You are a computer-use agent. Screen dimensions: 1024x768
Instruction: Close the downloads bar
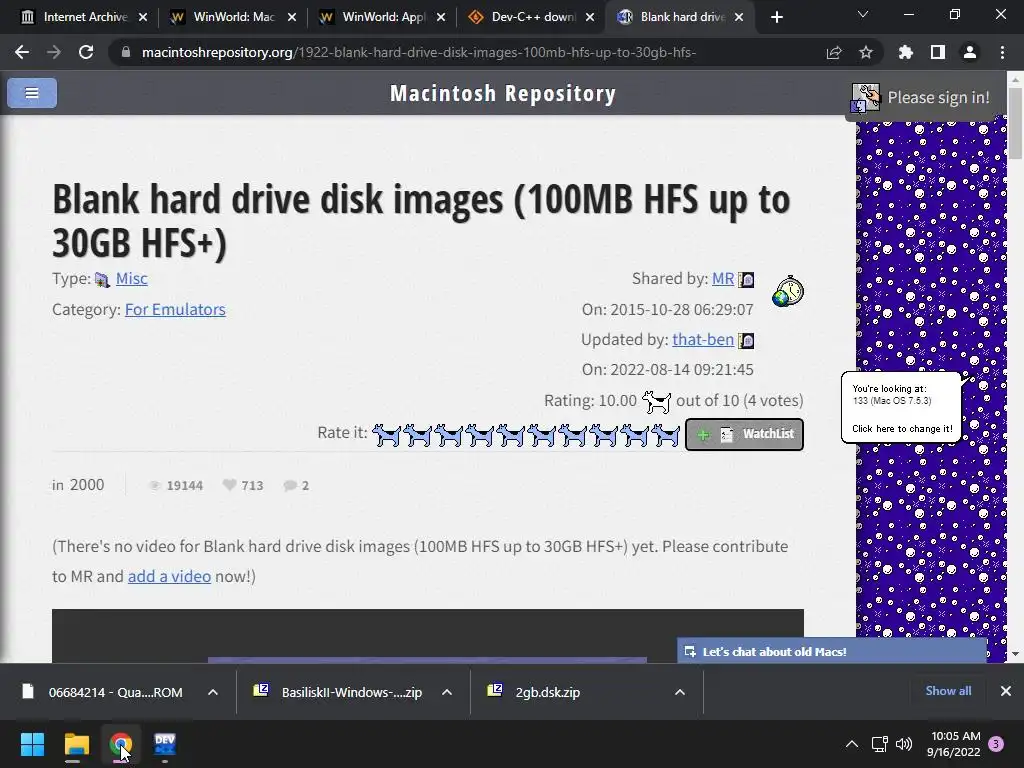point(1006,691)
